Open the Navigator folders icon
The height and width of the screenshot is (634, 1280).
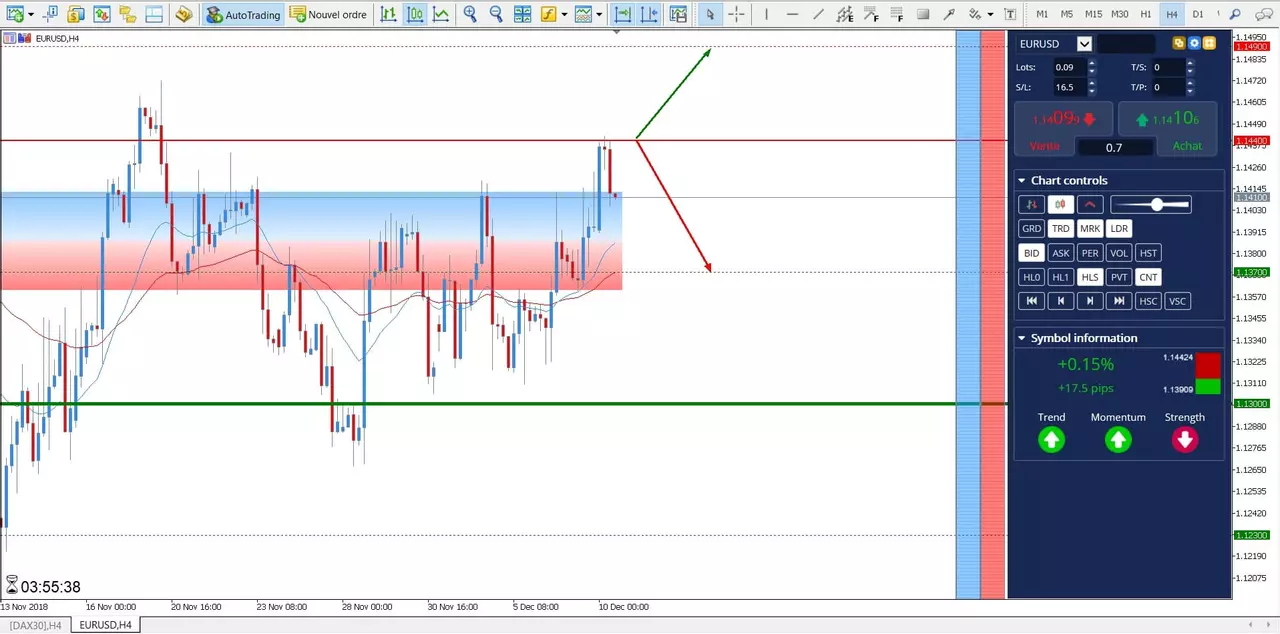coord(127,14)
